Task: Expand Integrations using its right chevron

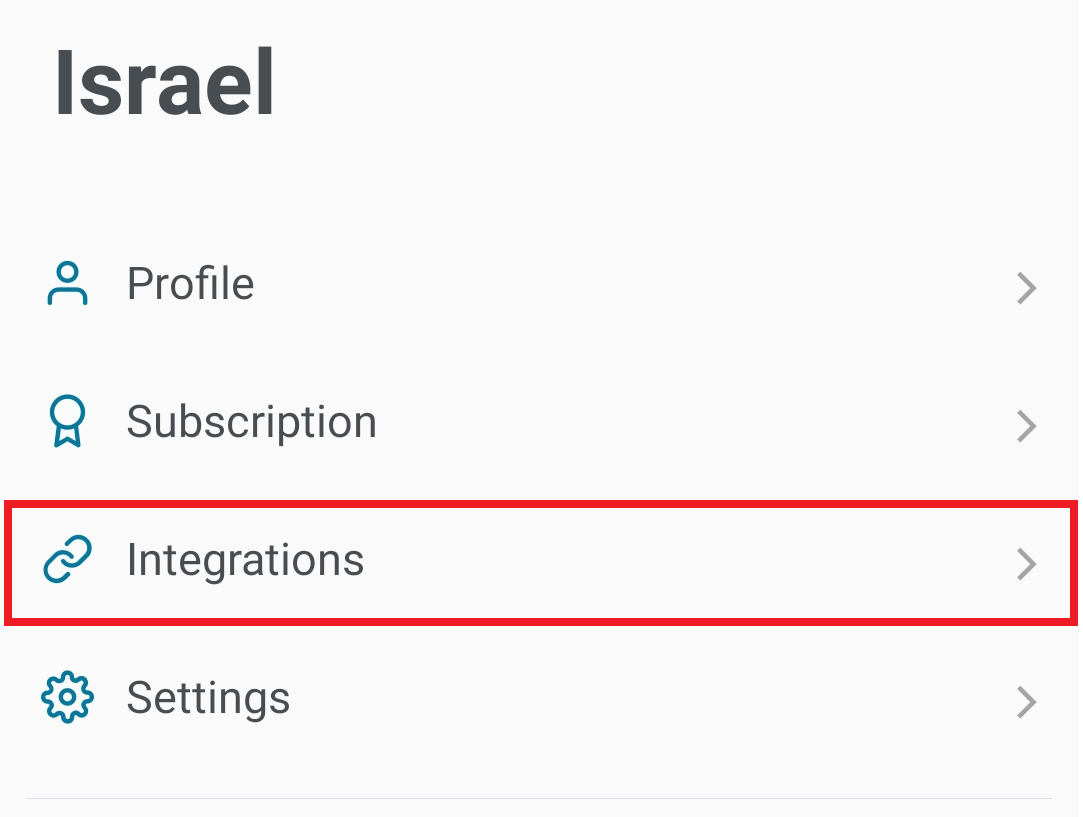Action: (x=1026, y=564)
